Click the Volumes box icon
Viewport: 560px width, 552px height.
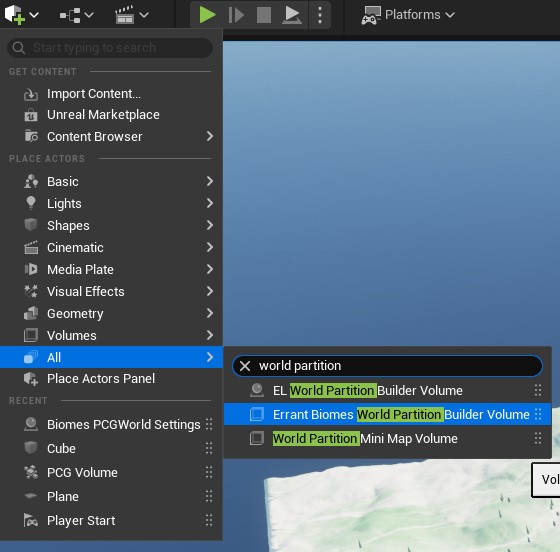tap(31, 336)
